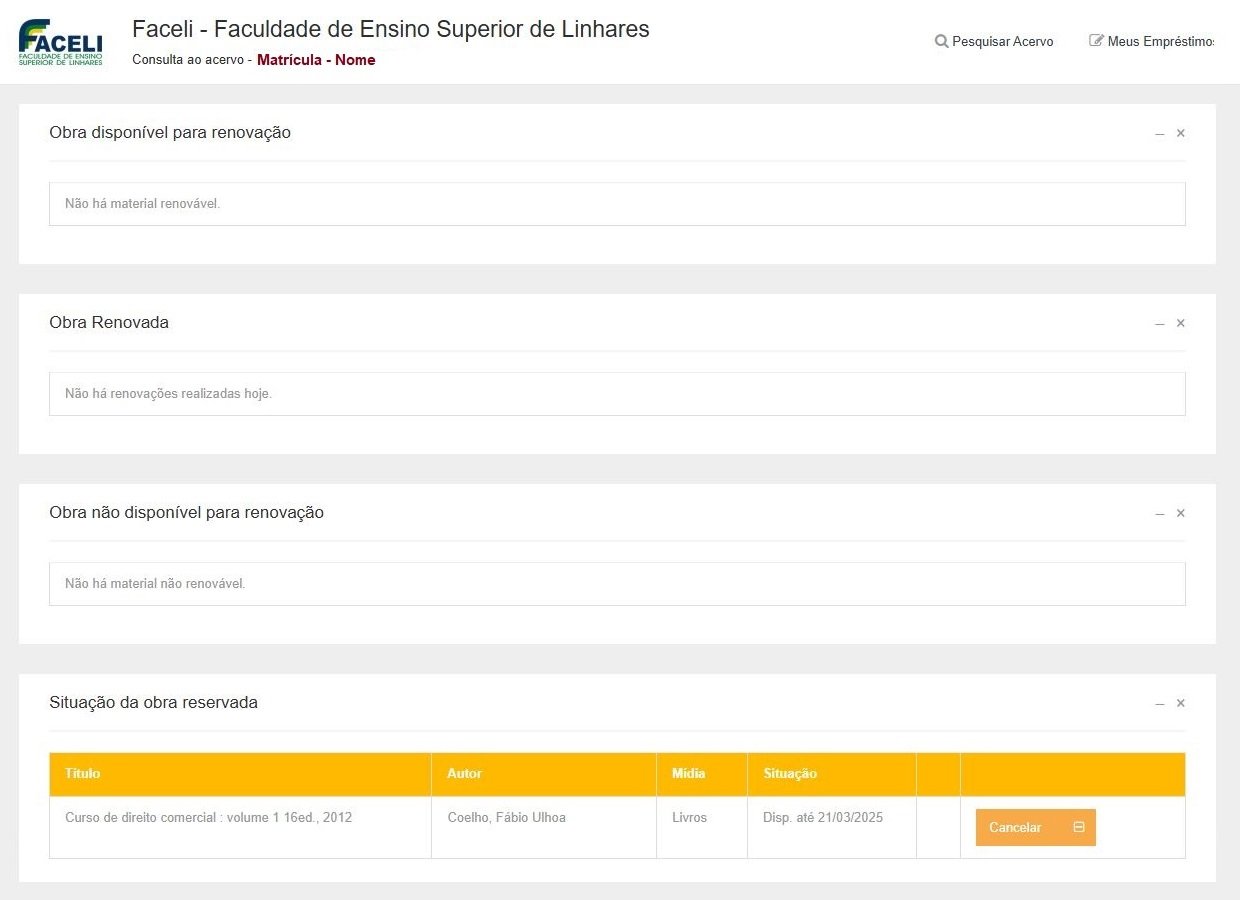Click the Autor column header
The width and height of the screenshot is (1240, 900).
click(464, 774)
